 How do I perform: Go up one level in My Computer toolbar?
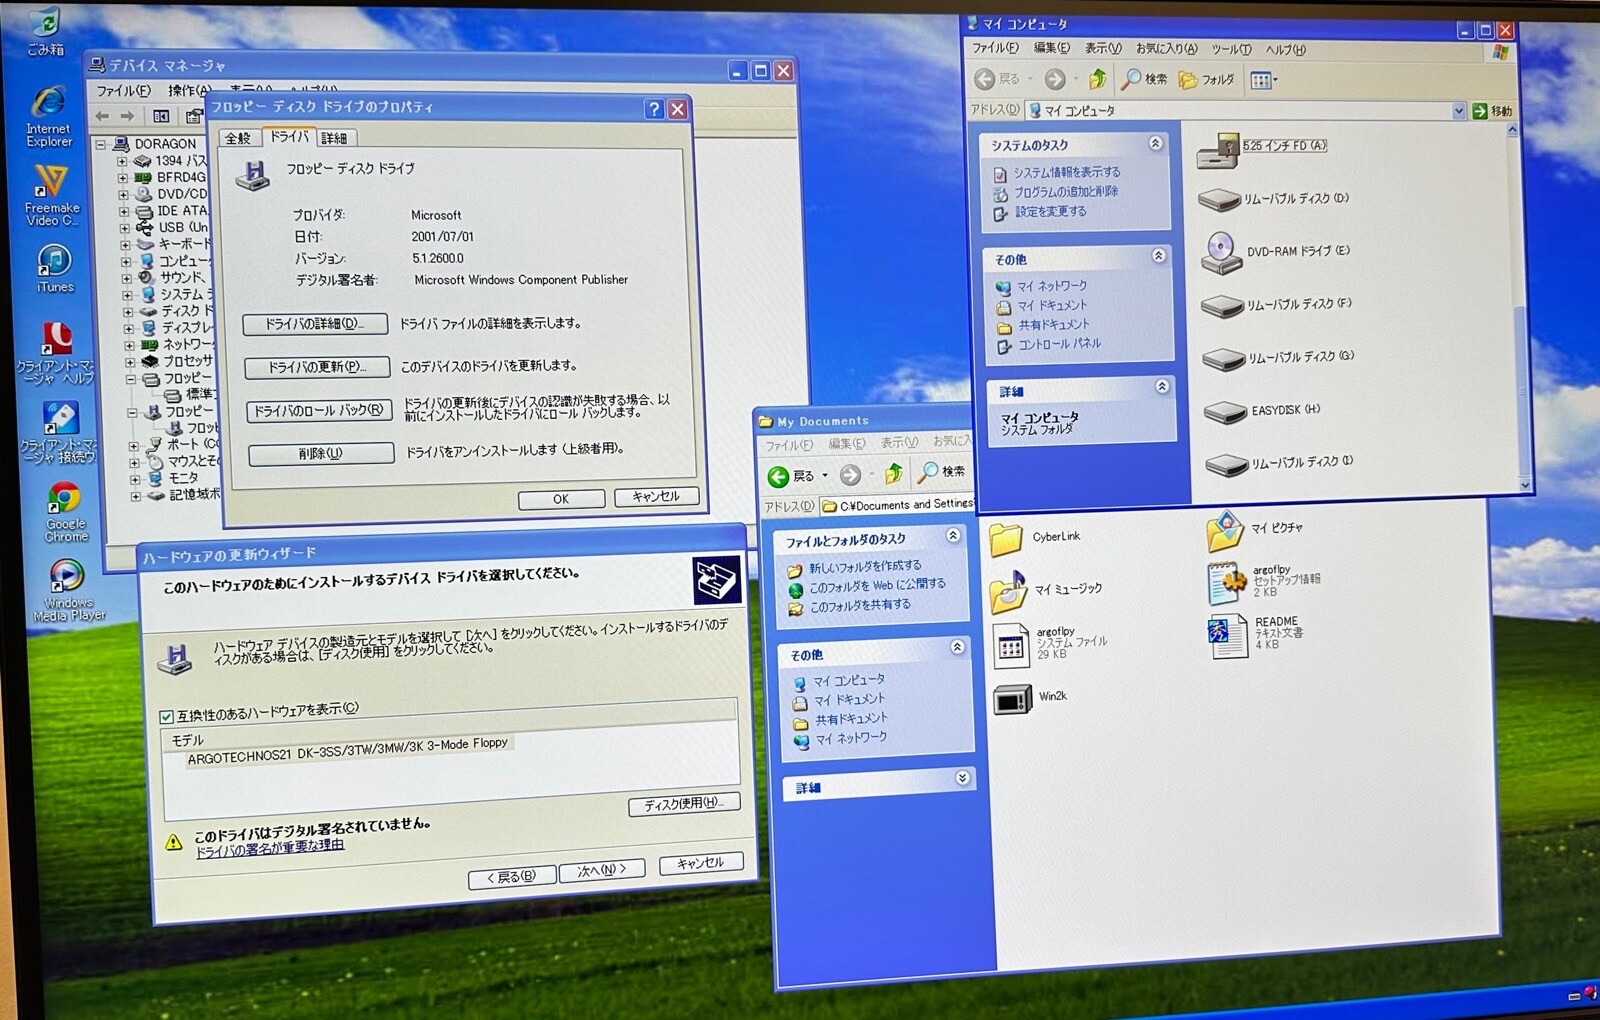[x=1097, y=78]
